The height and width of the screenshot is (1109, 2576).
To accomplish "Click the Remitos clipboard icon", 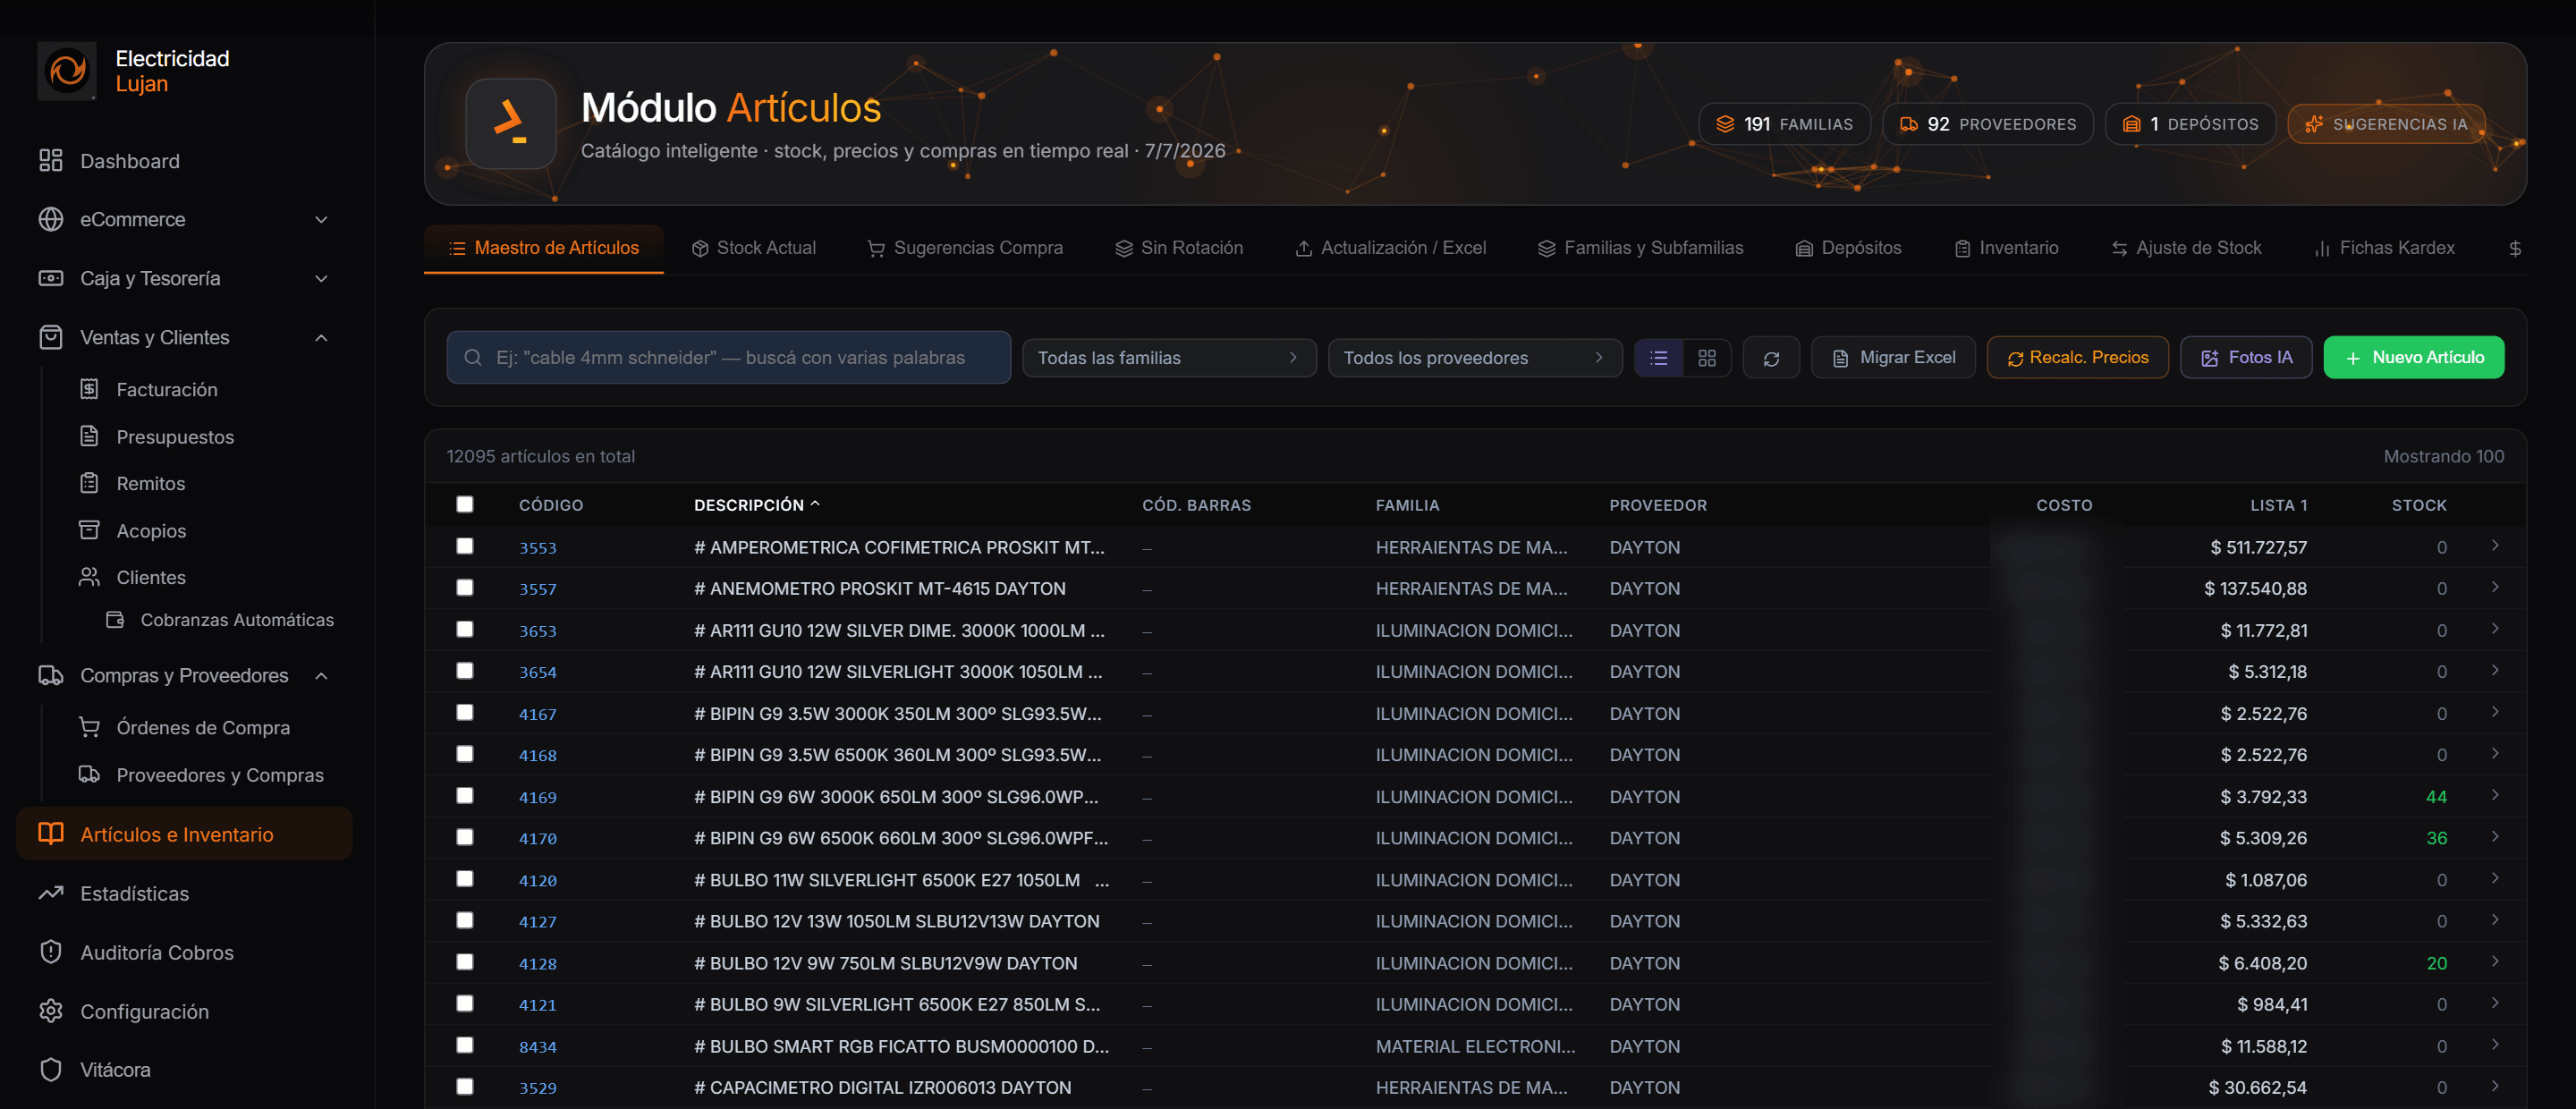I will [x=89, y=483].
